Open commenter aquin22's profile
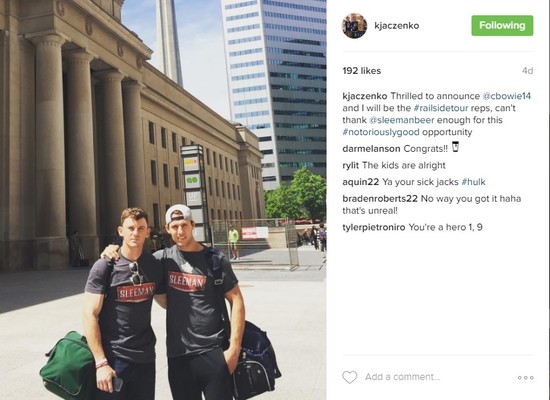This screenshot has height=400, width=550. tap(361, 182)
